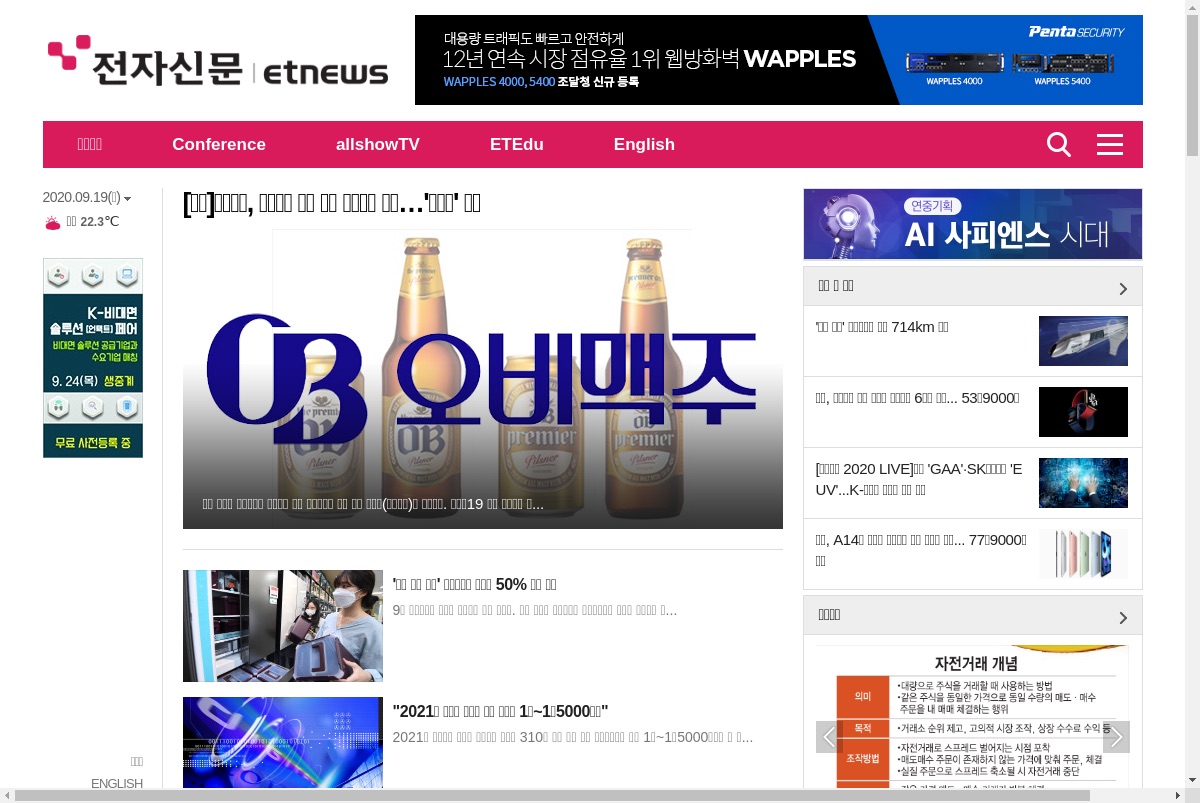Viewport: 1200px width, 803px height.
Task: Open the AI 사피엔스 시대 banner
Action: 973,224
